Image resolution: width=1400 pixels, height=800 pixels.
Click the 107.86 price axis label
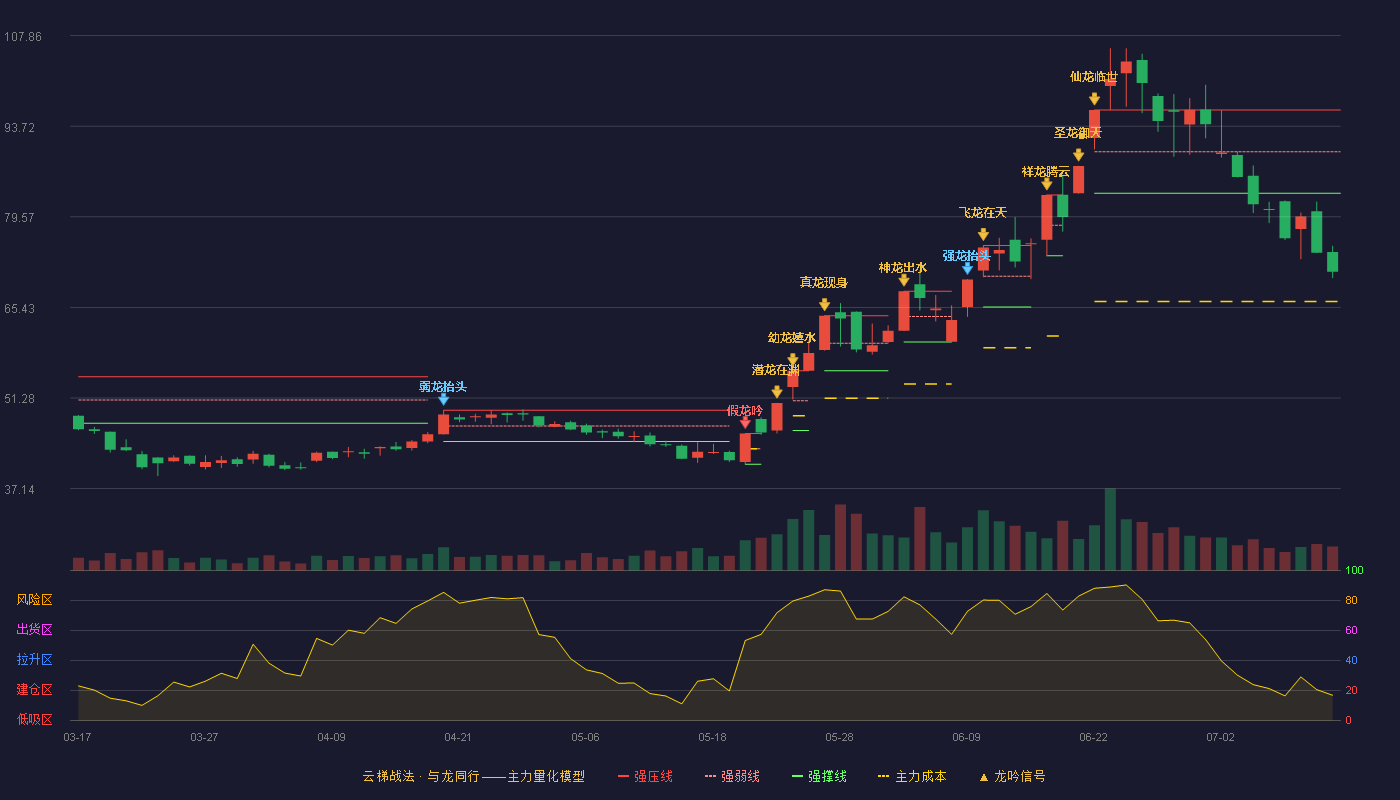(x=23, y=37)
